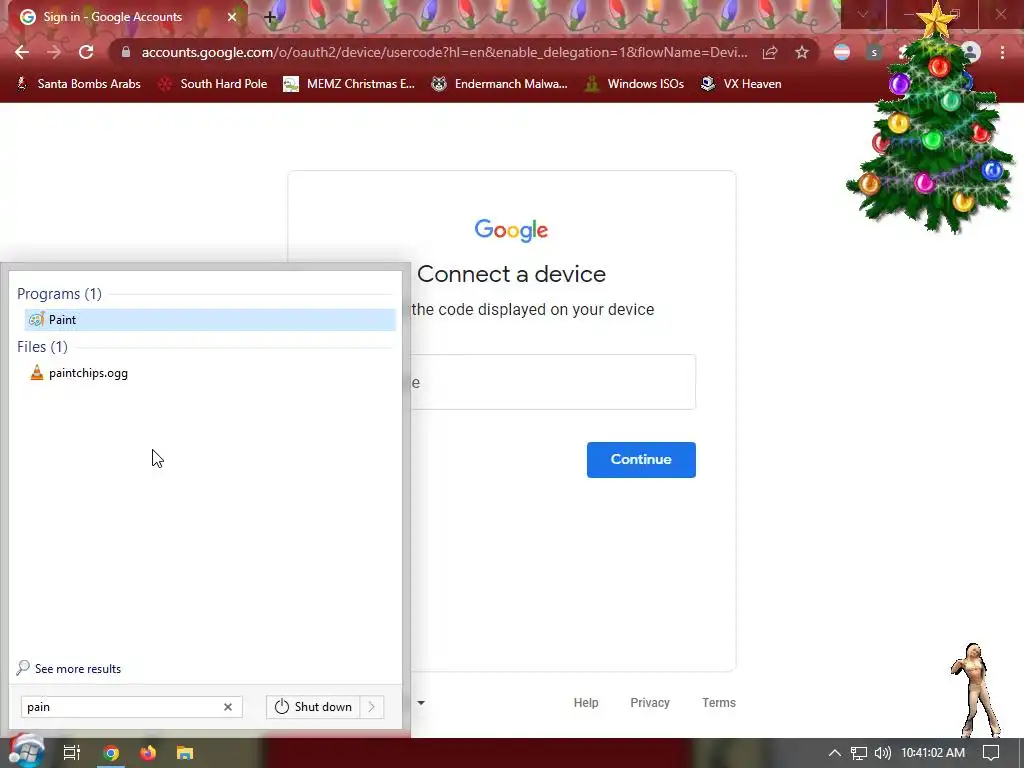
Task: Open the Help link
Action: click(586, 703)
